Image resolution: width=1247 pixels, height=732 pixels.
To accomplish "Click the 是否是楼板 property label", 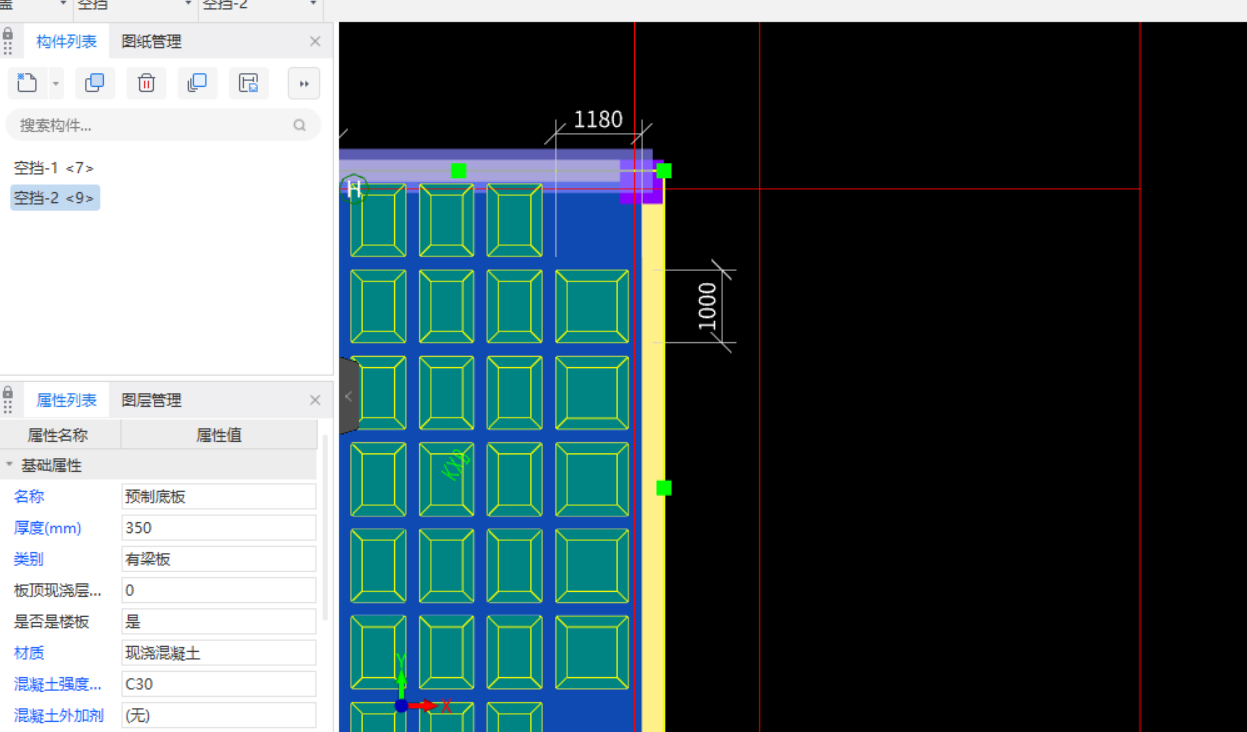I will (51, 621).
